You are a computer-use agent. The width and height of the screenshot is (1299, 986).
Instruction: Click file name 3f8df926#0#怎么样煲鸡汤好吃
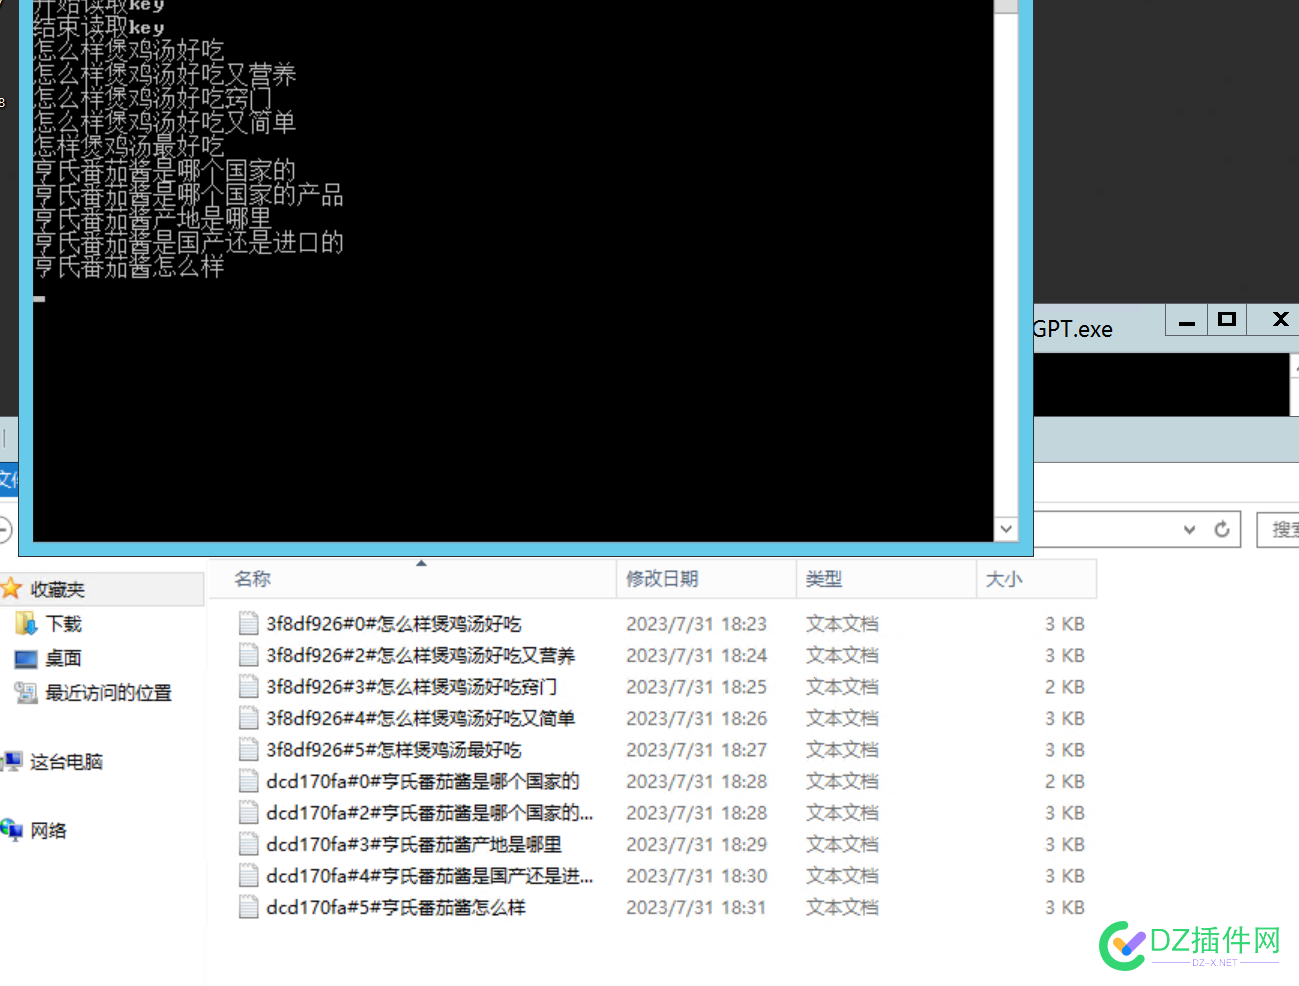[394, 624]
